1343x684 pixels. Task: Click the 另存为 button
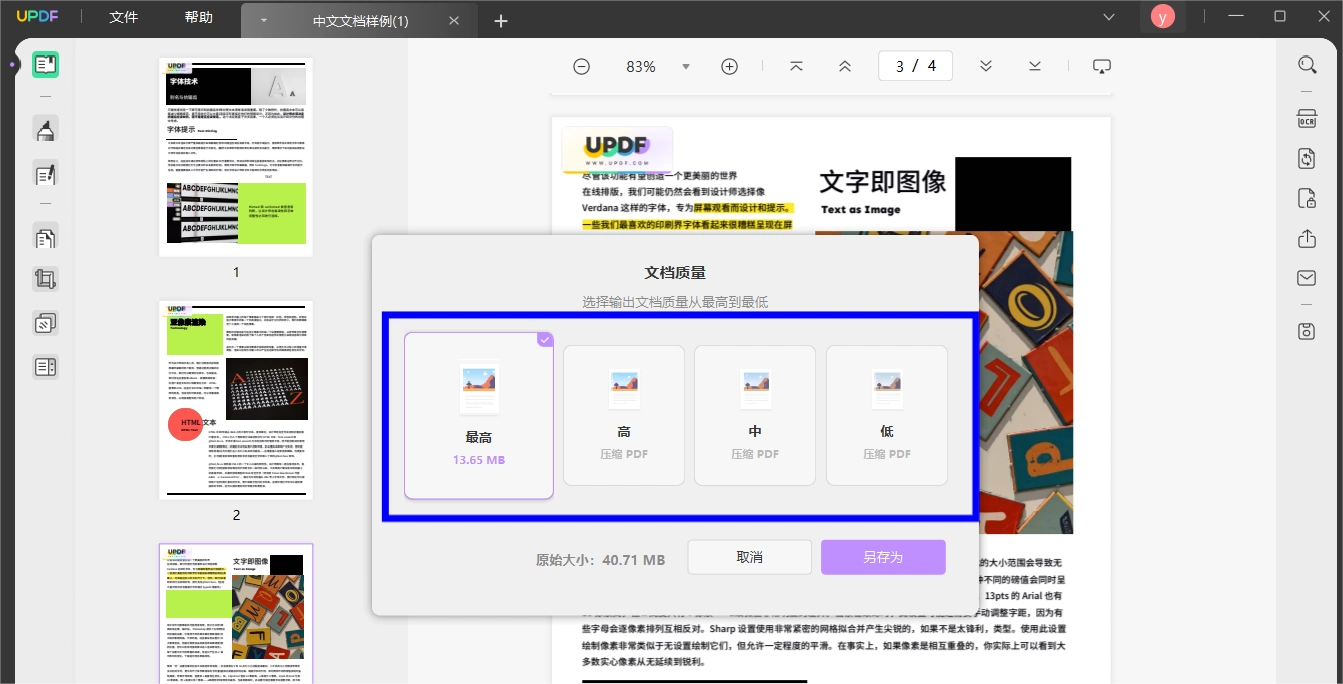pos(883,557)
